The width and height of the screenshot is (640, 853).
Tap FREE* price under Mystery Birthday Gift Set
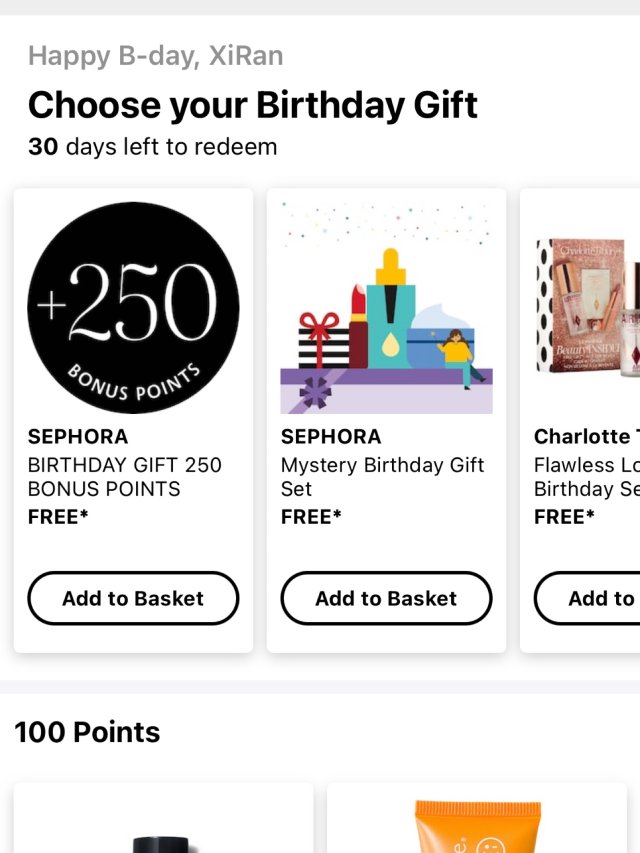coord(311,517)
